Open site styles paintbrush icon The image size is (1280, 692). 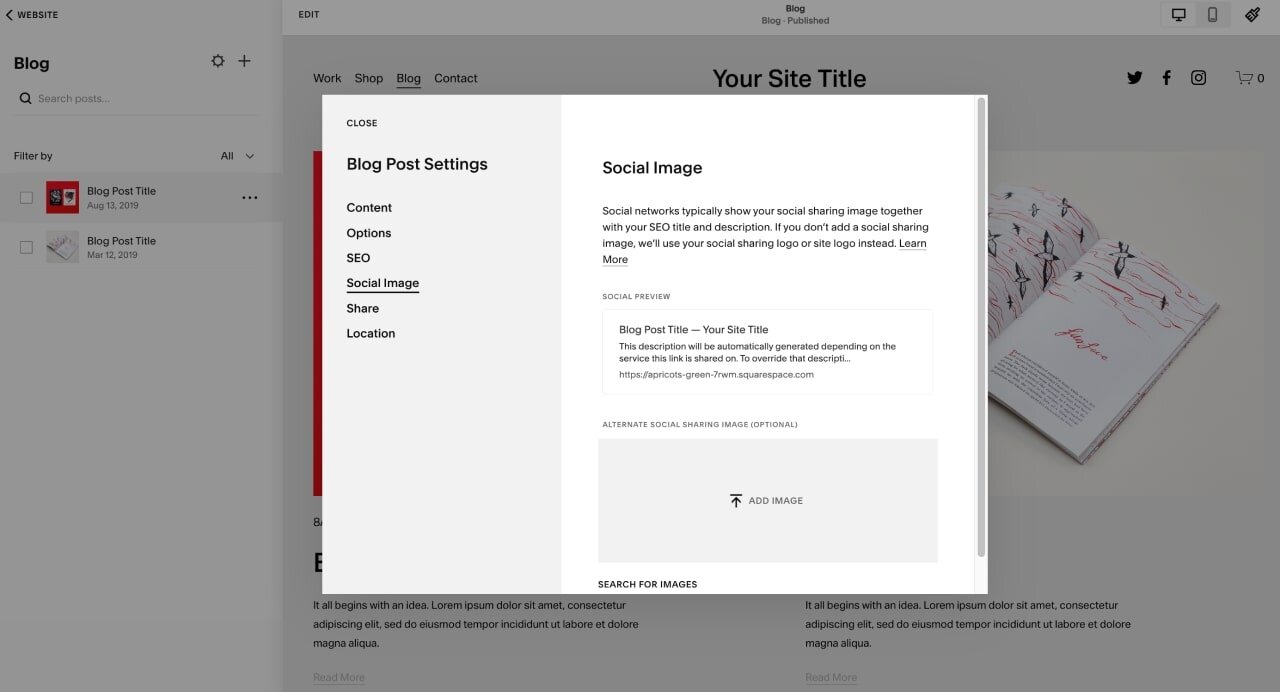(x=1252, y=15)
